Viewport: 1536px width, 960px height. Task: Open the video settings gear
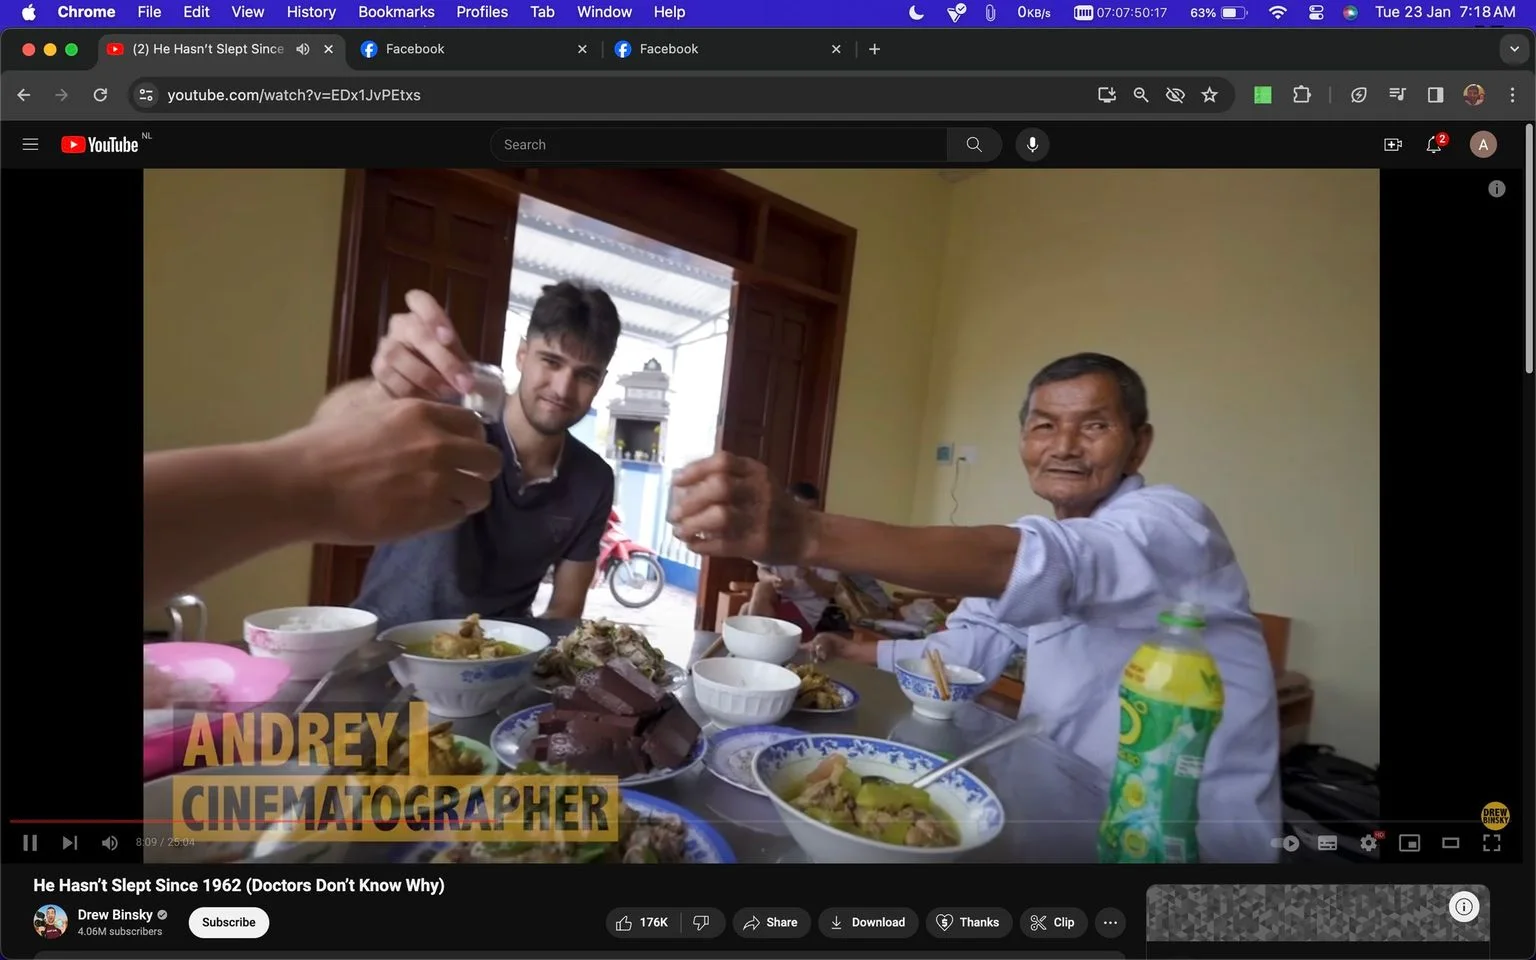[x=1368, y=843]
